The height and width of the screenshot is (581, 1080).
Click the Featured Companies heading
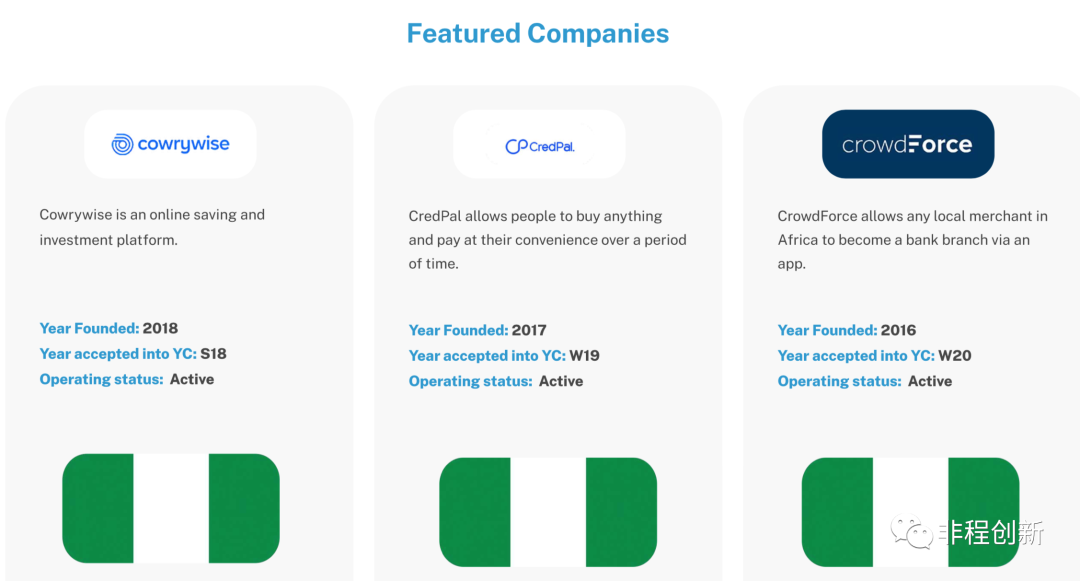538,33
